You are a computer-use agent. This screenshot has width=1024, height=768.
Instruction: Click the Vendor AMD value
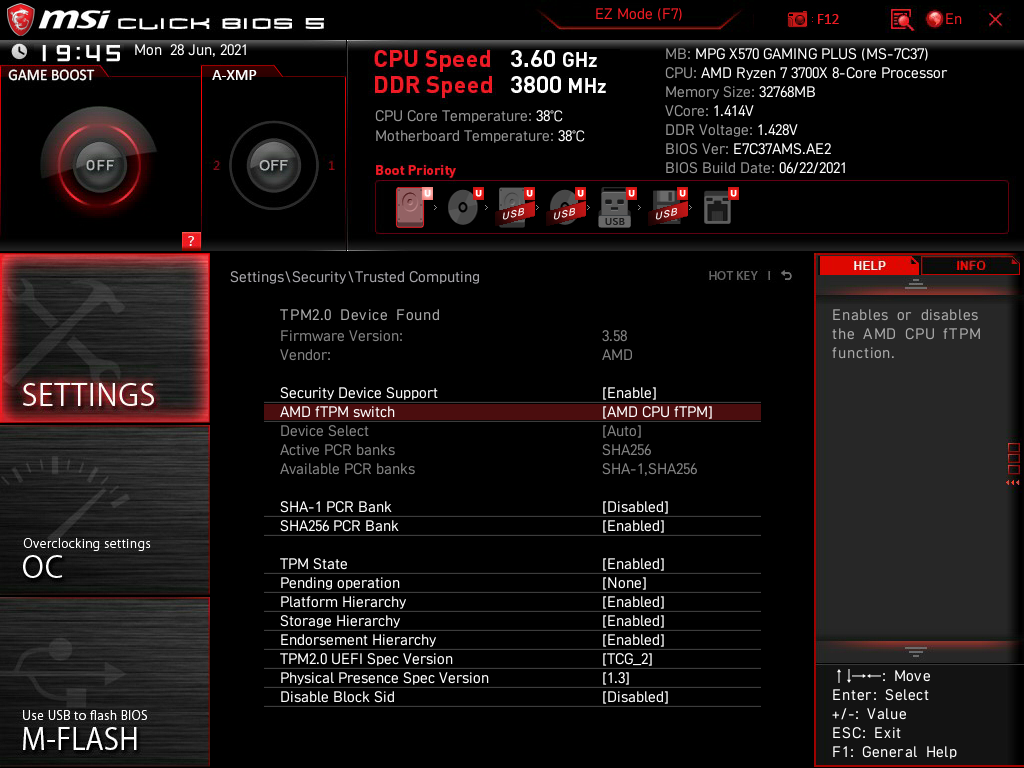point(617,355)
